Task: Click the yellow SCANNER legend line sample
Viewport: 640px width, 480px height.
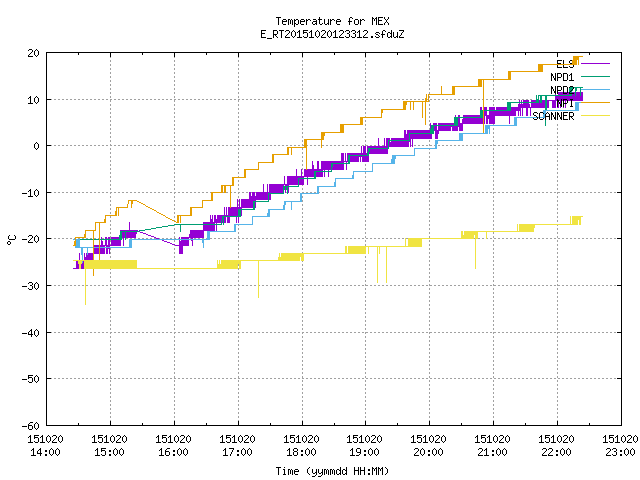Action: pos(595,116)
